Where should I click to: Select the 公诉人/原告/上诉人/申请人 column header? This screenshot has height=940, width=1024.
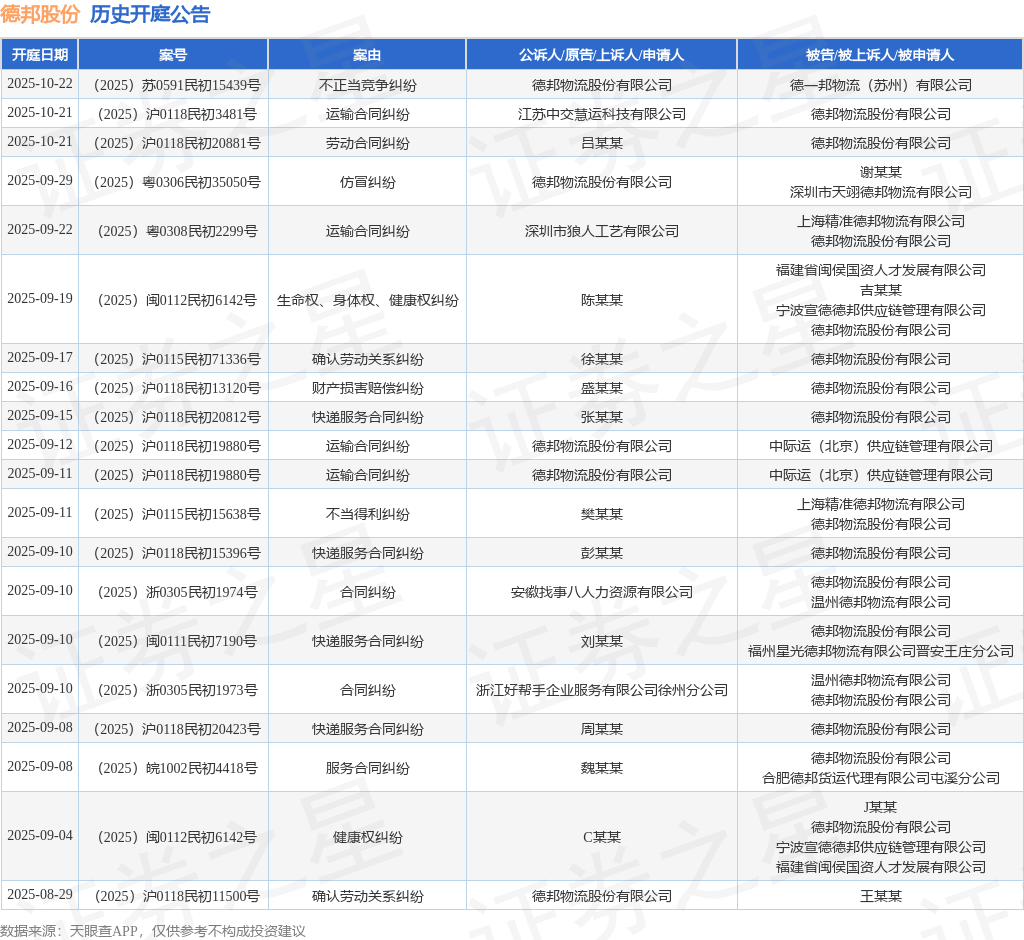click(x=601, y=55)
